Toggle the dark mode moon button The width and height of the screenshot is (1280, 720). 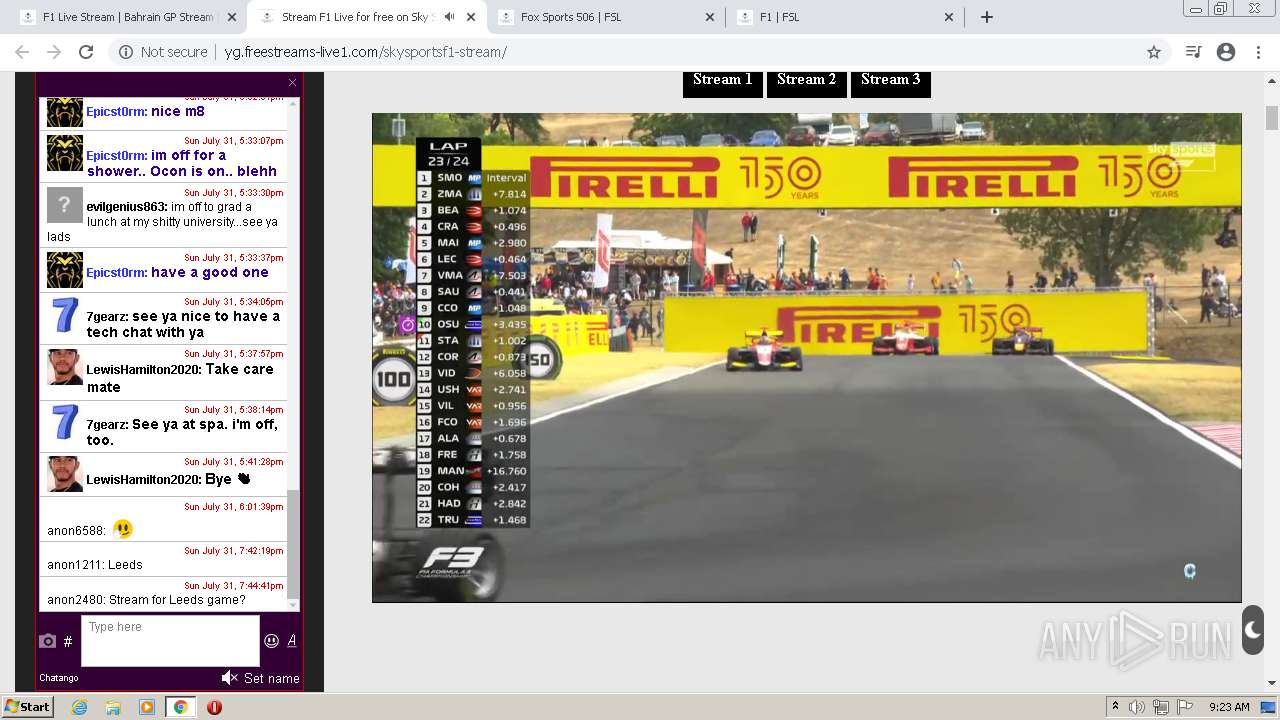[x=1253, y=631]
